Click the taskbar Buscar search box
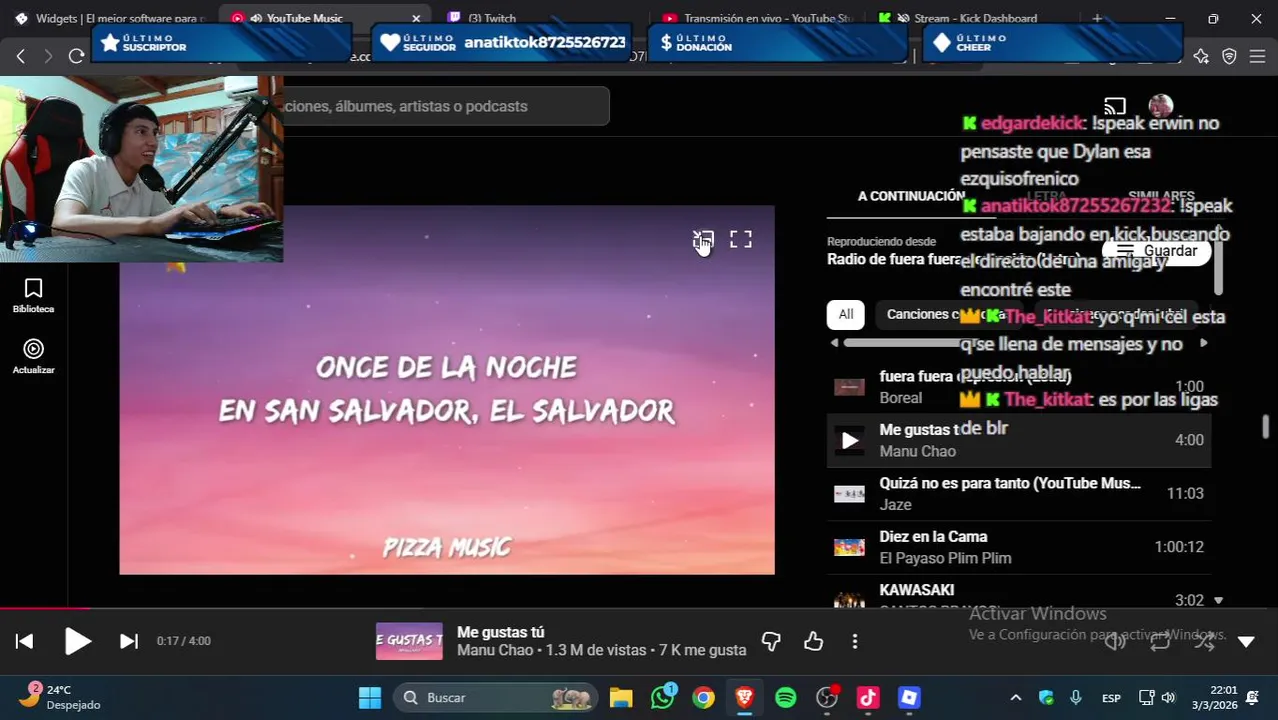This screenshot has width=1278, height=720. (496, 698)
